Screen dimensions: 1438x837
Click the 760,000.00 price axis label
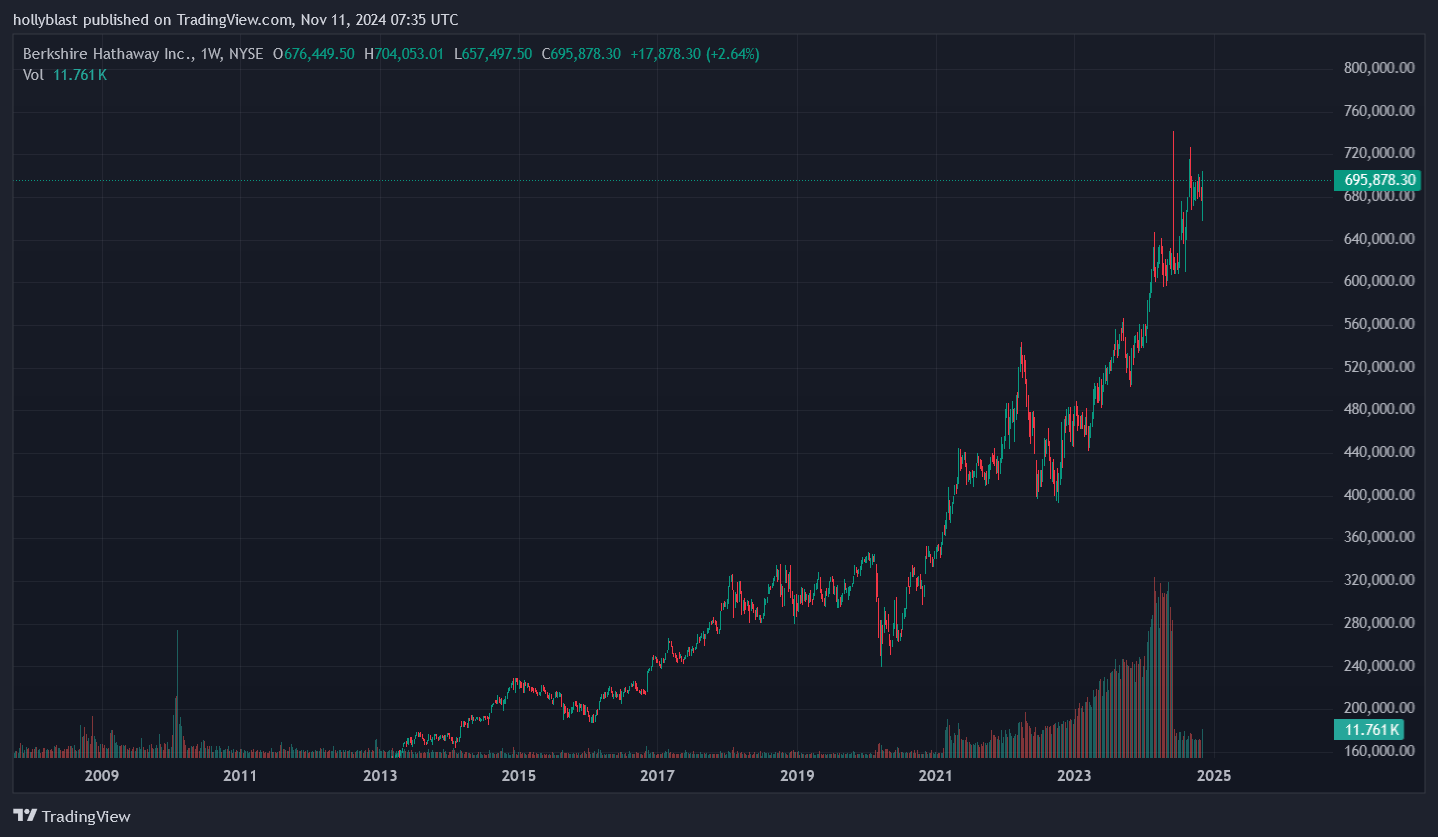1379,110
